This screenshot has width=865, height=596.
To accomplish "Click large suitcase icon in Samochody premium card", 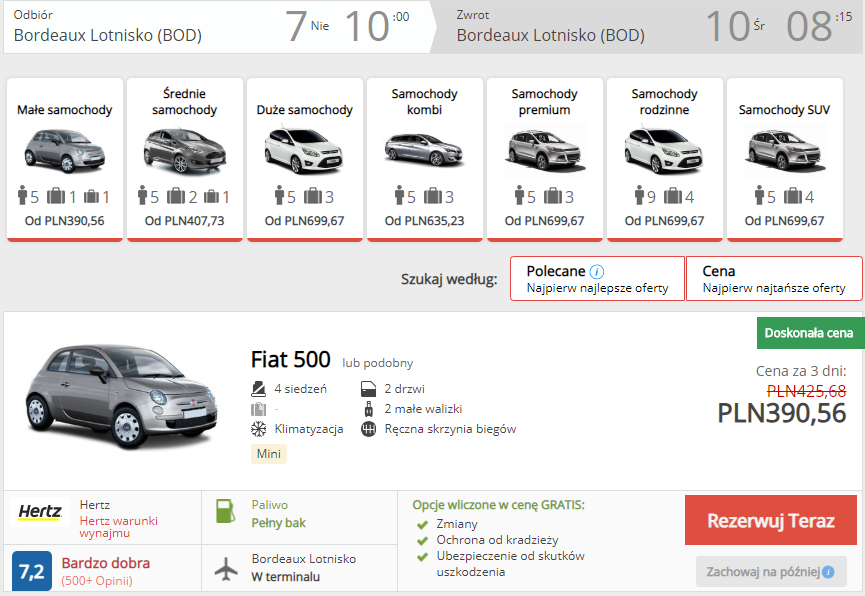I will (x=553, y=195).
